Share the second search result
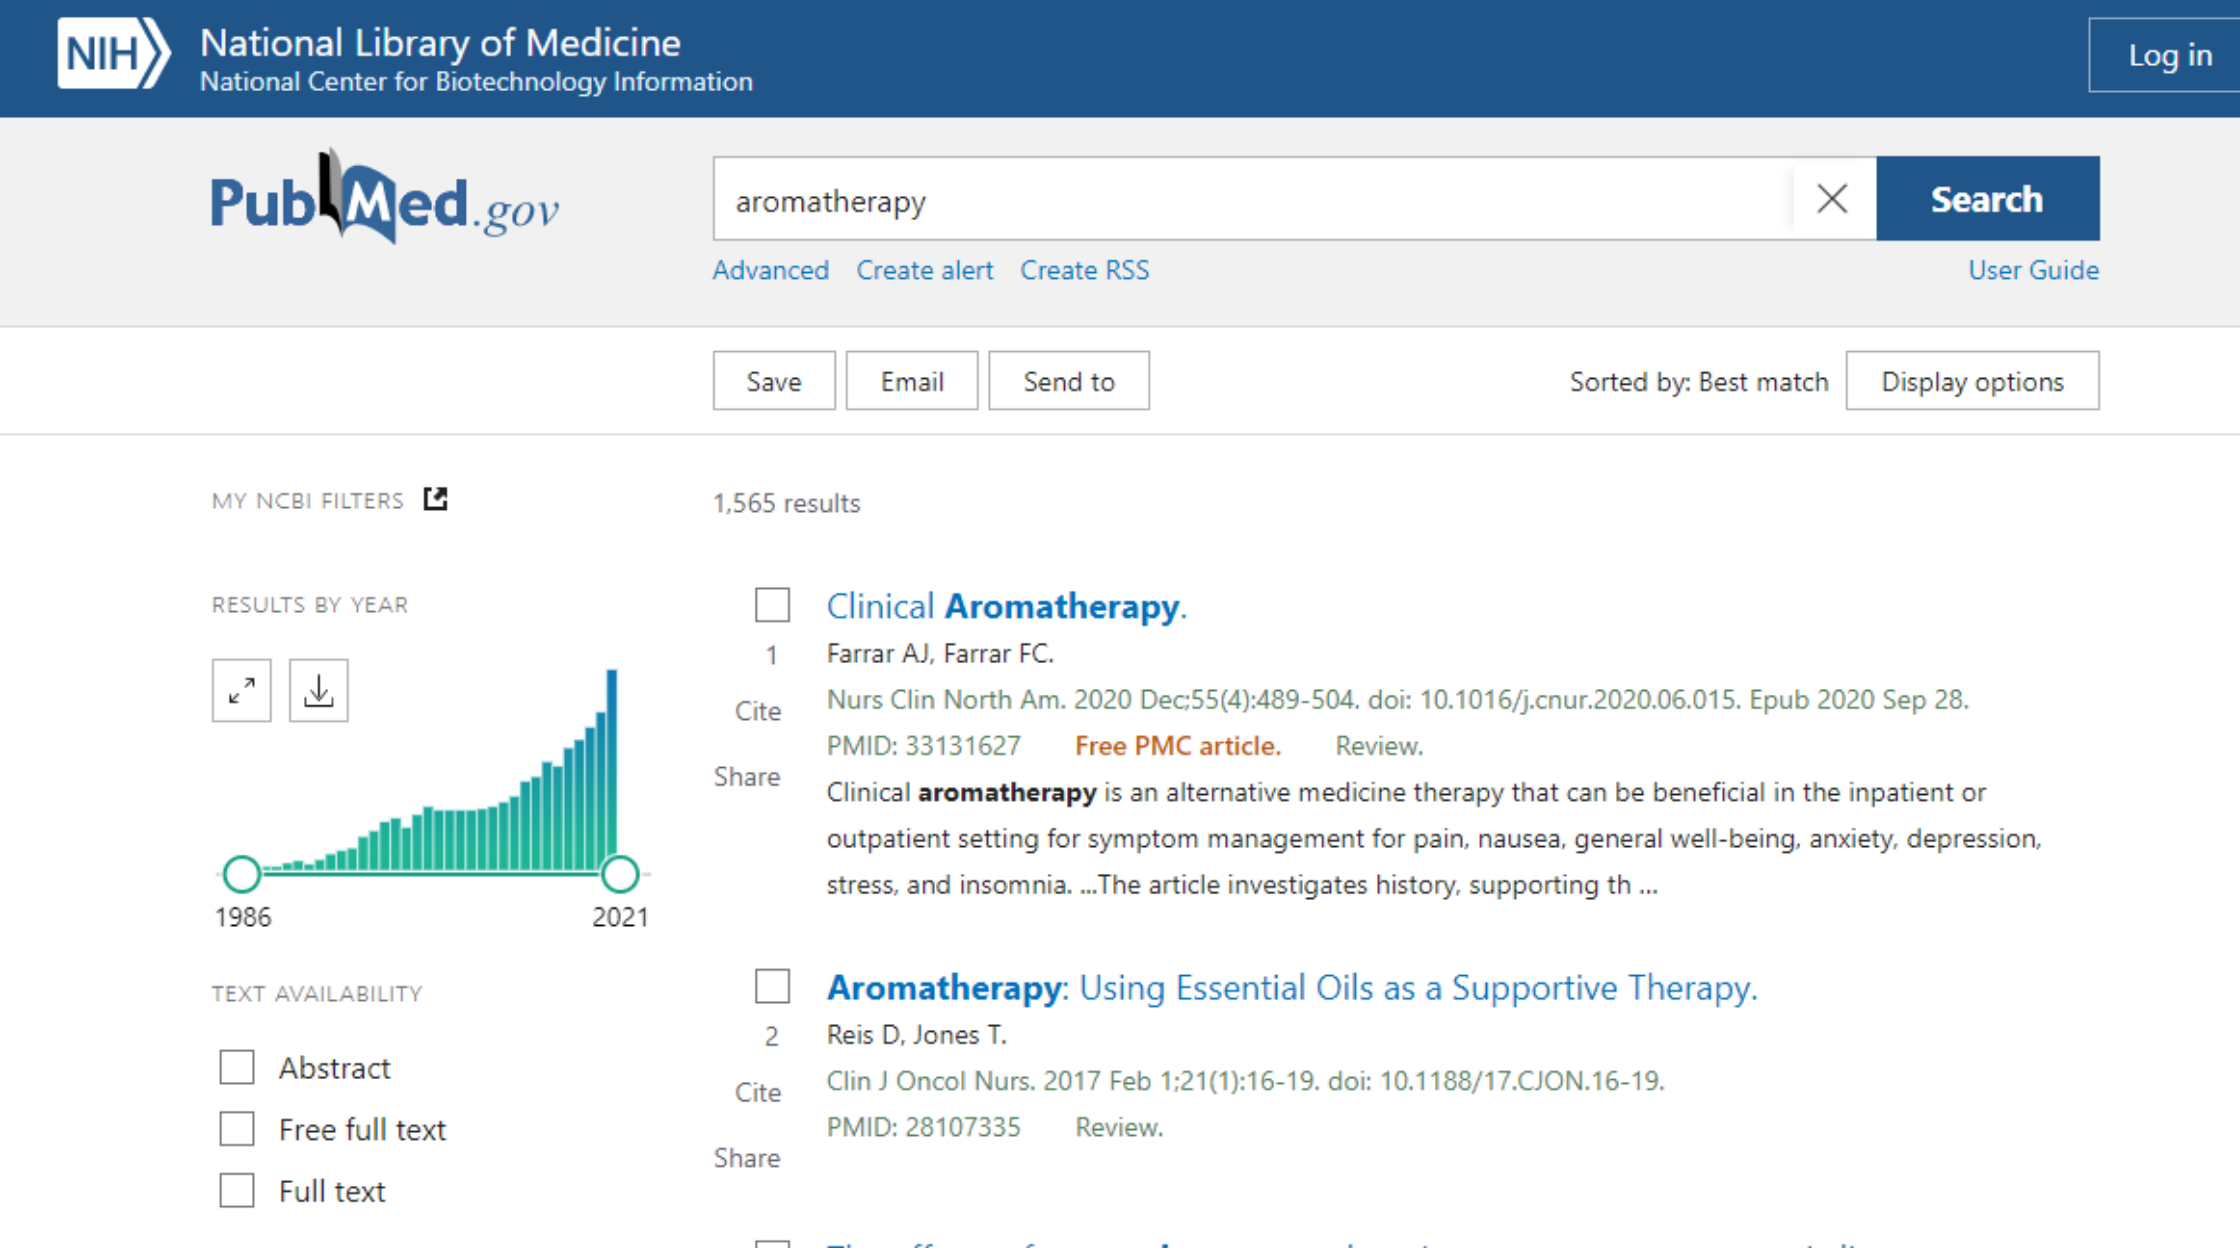 (x=746, y=1158)
